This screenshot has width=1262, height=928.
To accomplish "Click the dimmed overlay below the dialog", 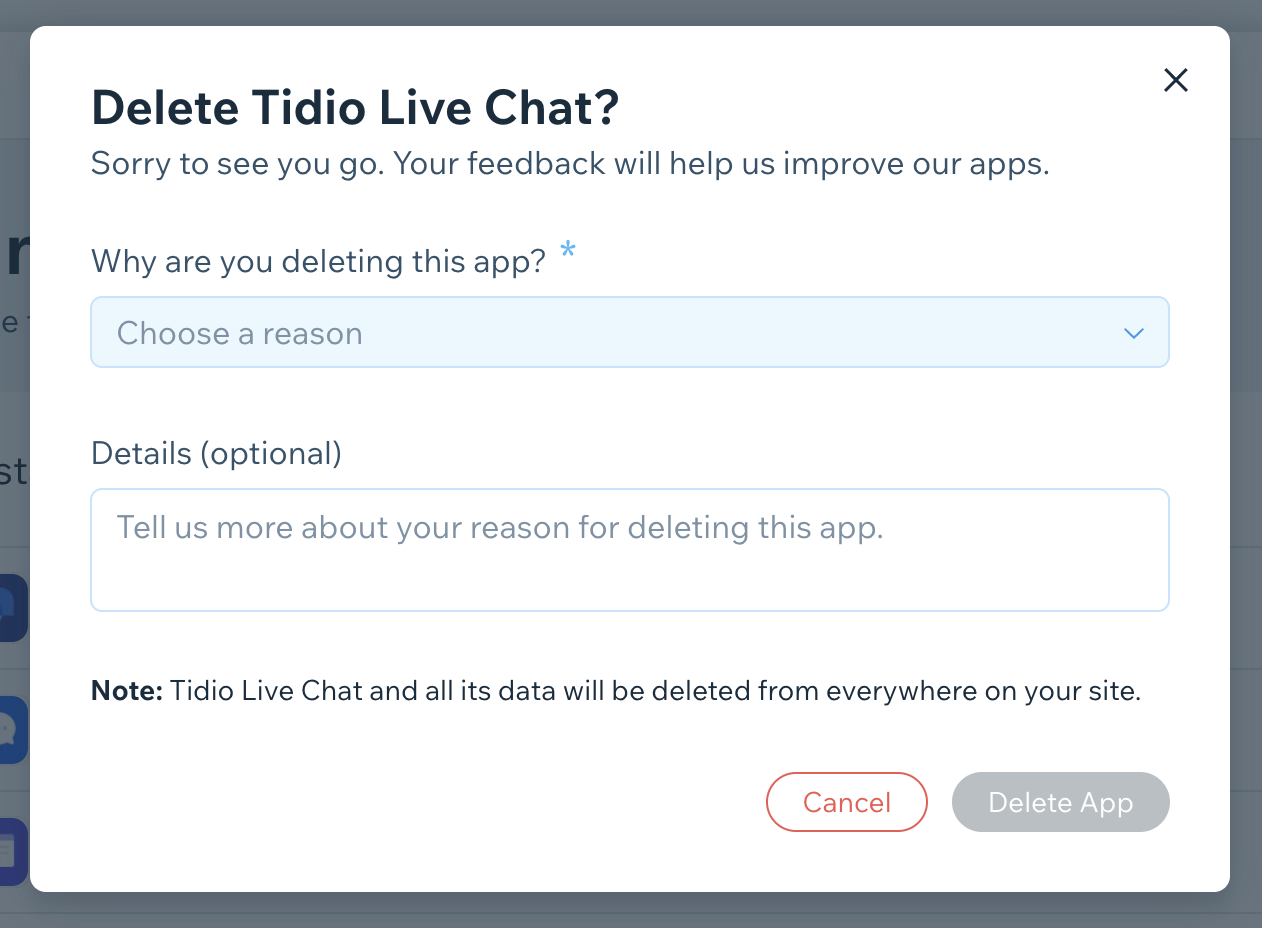I will (630, 910).
